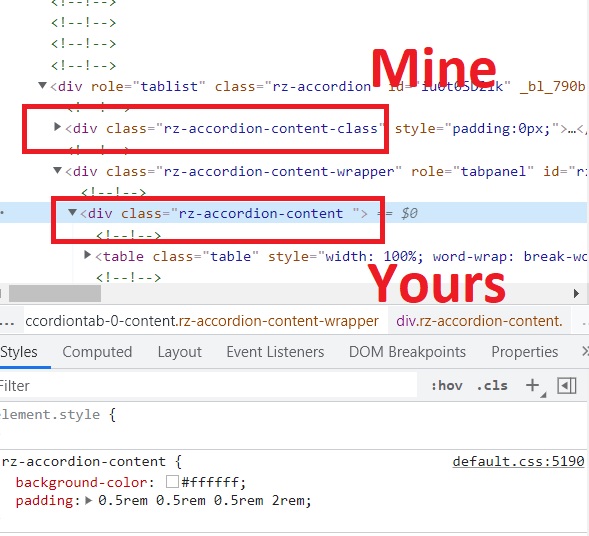Expand the padding shorthand property triangle
Image resolution: width=589 pixels, height=536 pixels.
click(89, 500)
